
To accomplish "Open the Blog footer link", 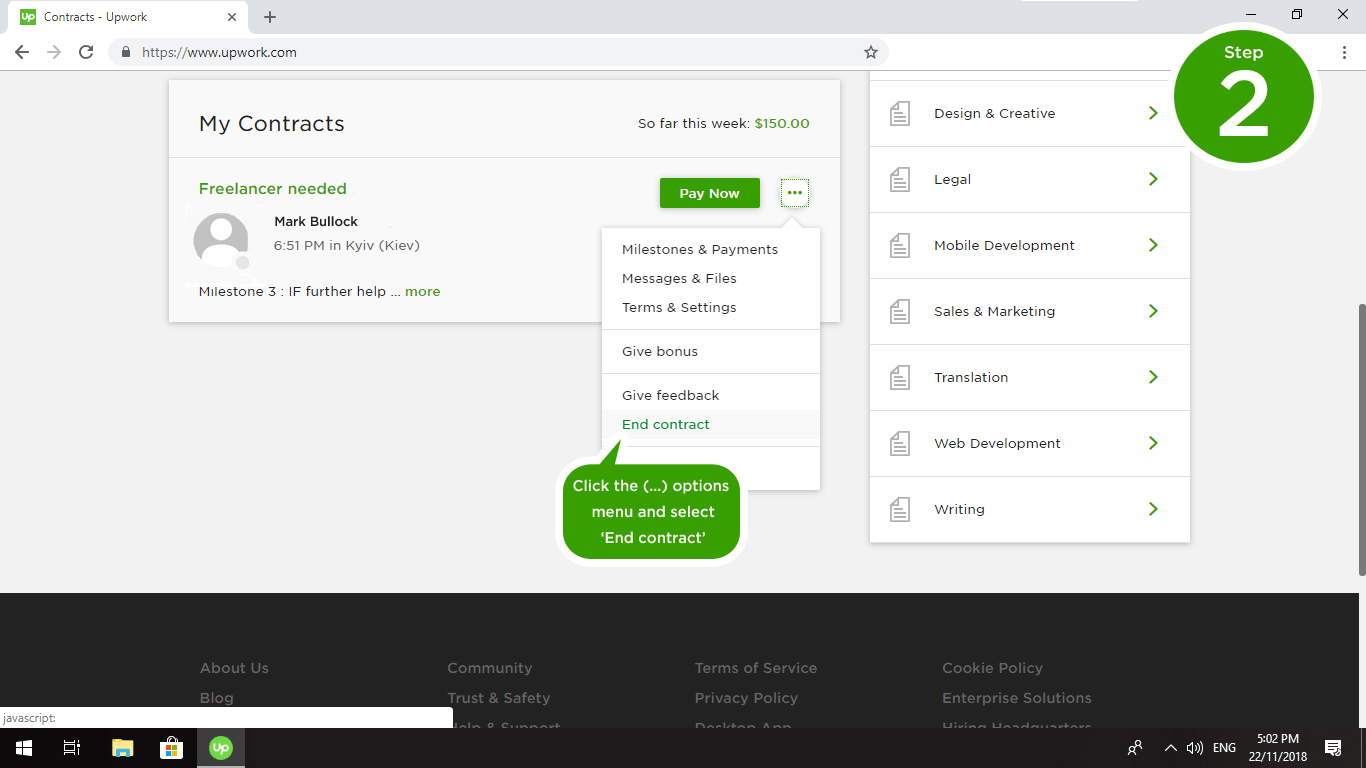I will (x=217, y=698).
